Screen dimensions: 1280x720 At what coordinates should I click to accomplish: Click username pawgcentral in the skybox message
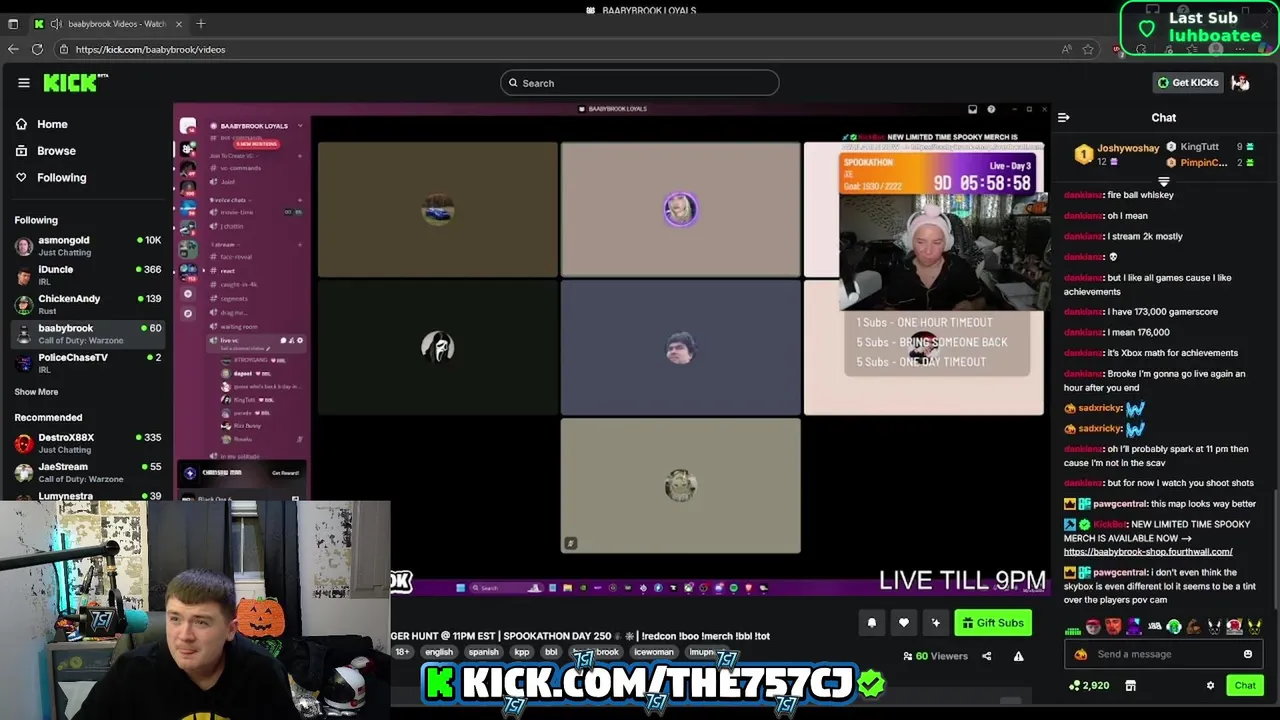tap(1119, 573)
